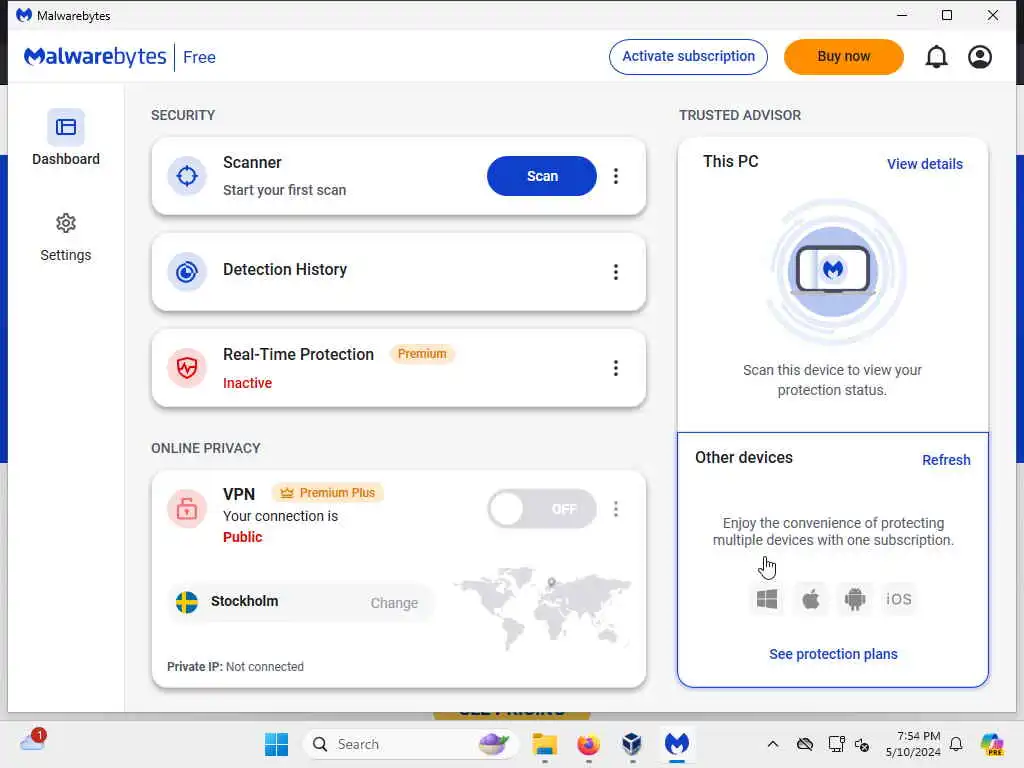
Task: Click the red Public connection text
Action: (242, 537)
